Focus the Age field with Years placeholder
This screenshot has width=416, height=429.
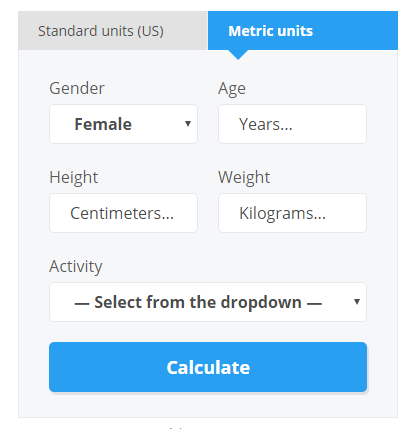point(292,124)
